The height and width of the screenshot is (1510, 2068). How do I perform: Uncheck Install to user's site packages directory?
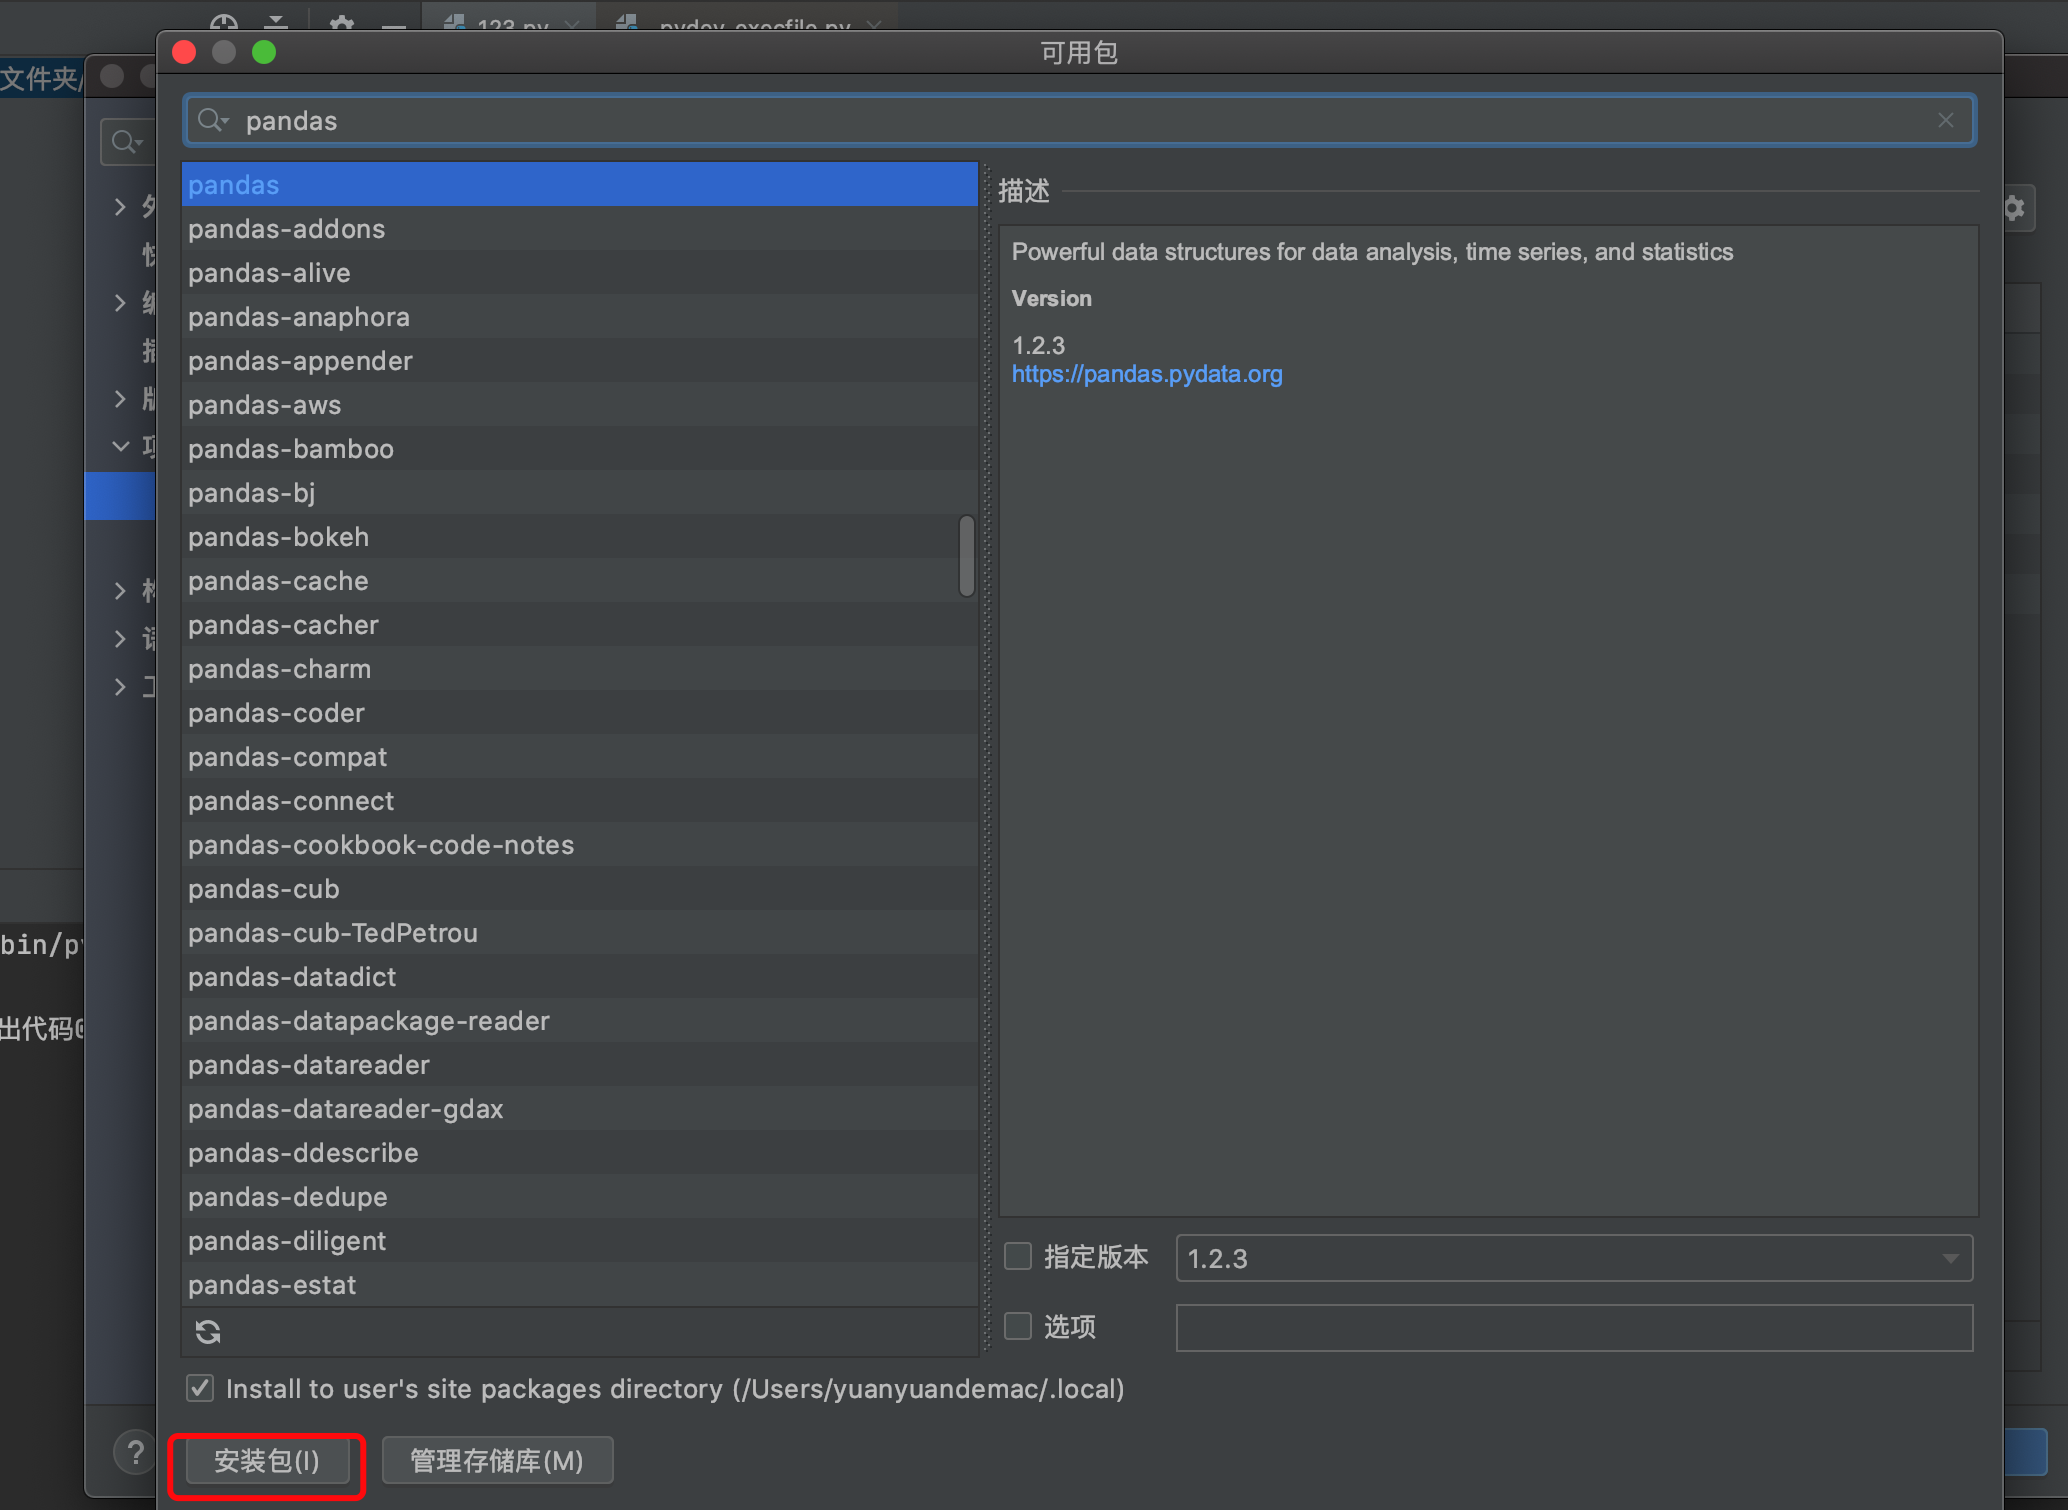coord(200,1388)
